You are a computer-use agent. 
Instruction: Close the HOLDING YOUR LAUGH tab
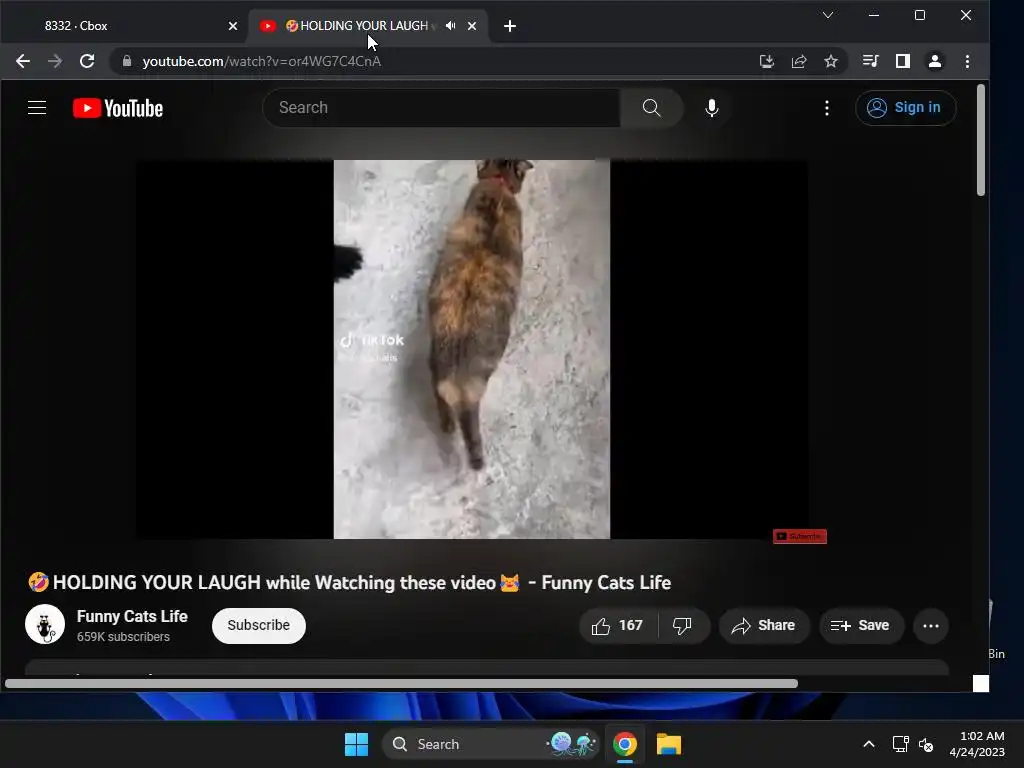[472, 26]
